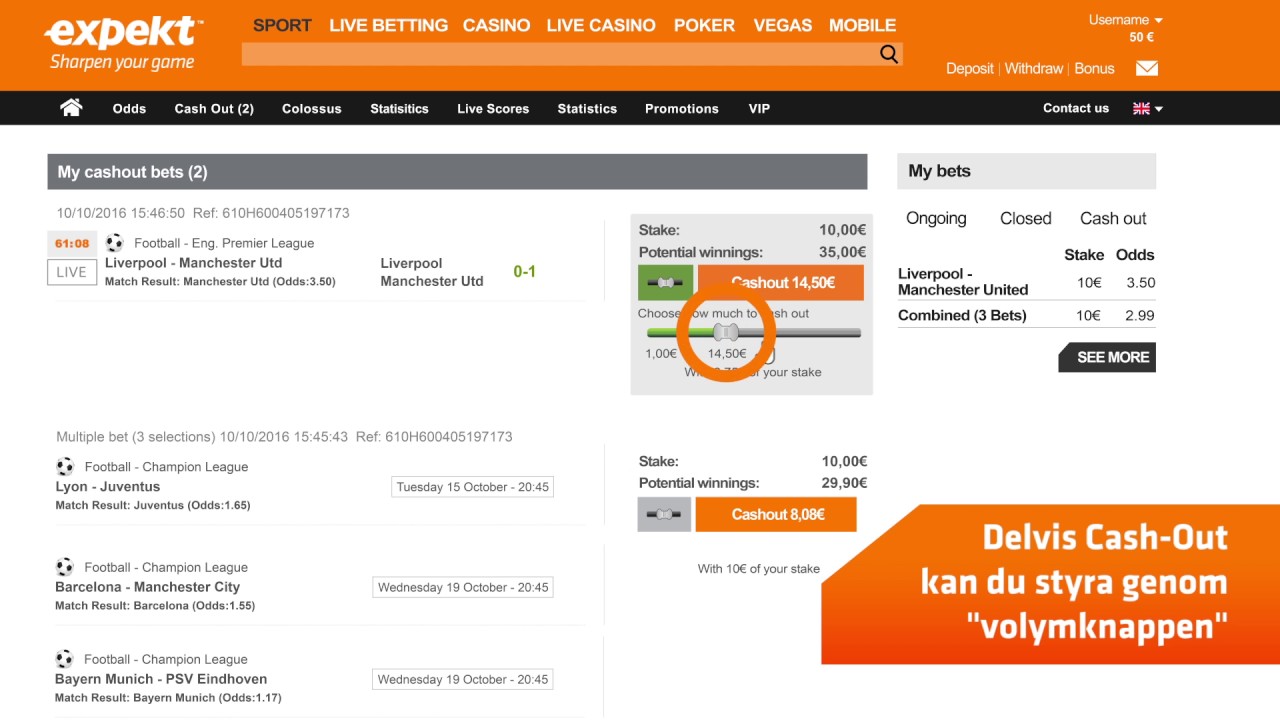Screen dimensions: 1280x720
Task: Click the Bonus link
Action: point(1094,68)
